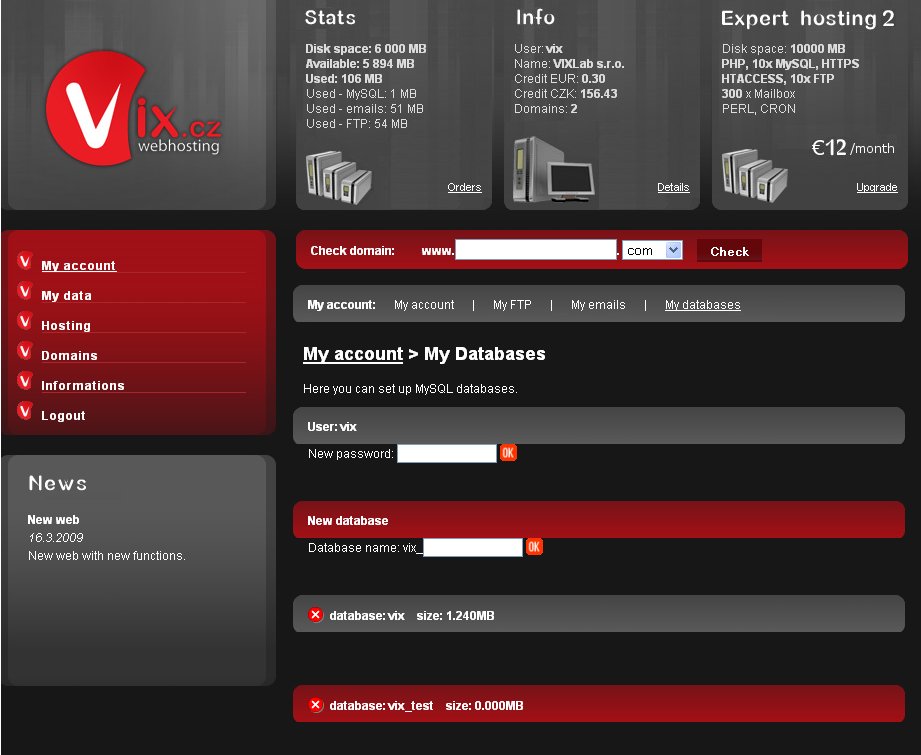The height and width of the screenshot is (755, 921).
Task: Switch to the My FTP tab
Action: point(512,305)
